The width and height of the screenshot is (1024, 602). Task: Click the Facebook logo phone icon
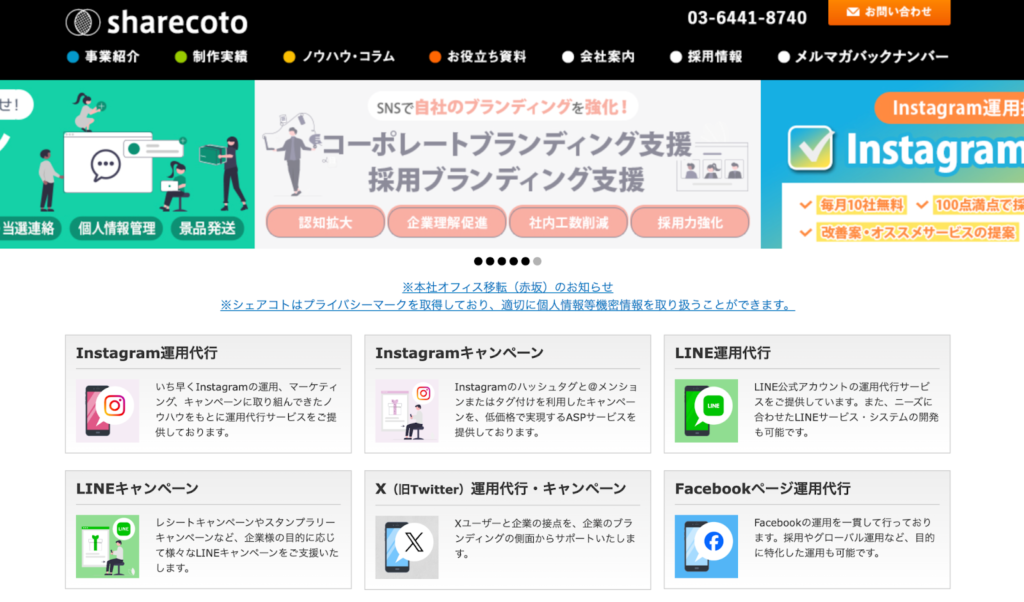coord(706,546)
